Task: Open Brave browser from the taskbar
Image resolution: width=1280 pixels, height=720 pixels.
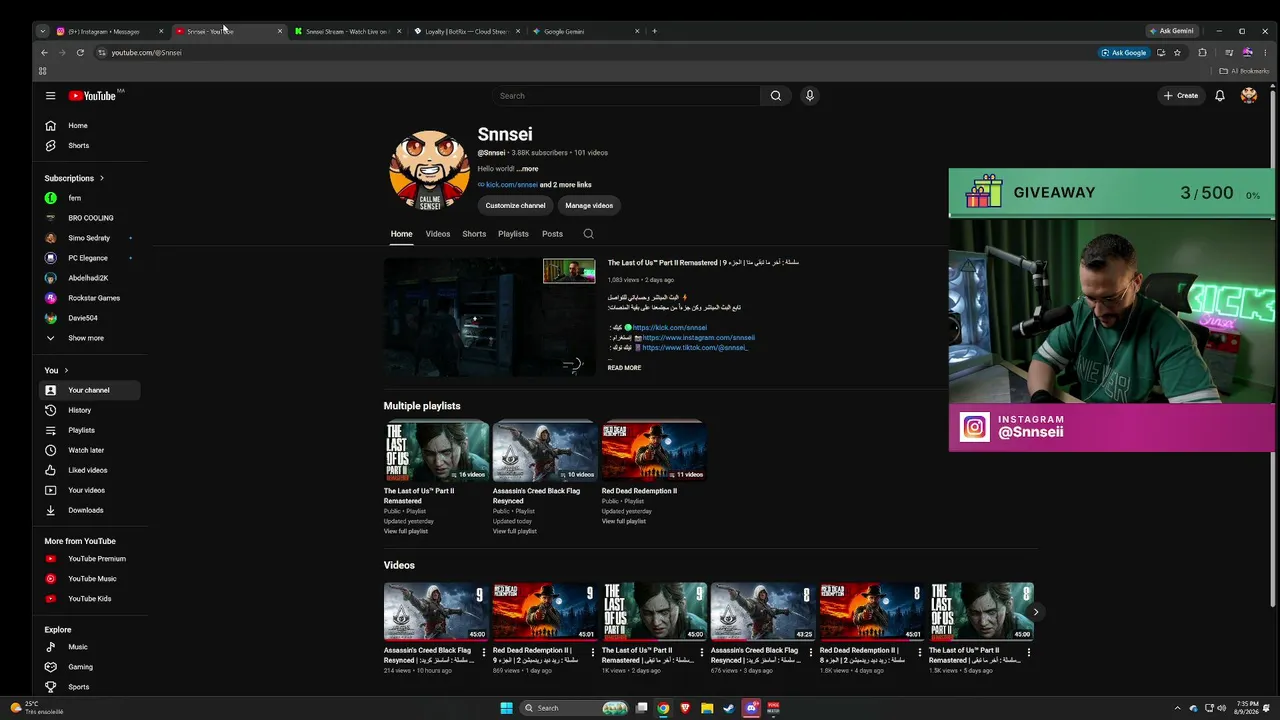Action: (x=685, y=708)
